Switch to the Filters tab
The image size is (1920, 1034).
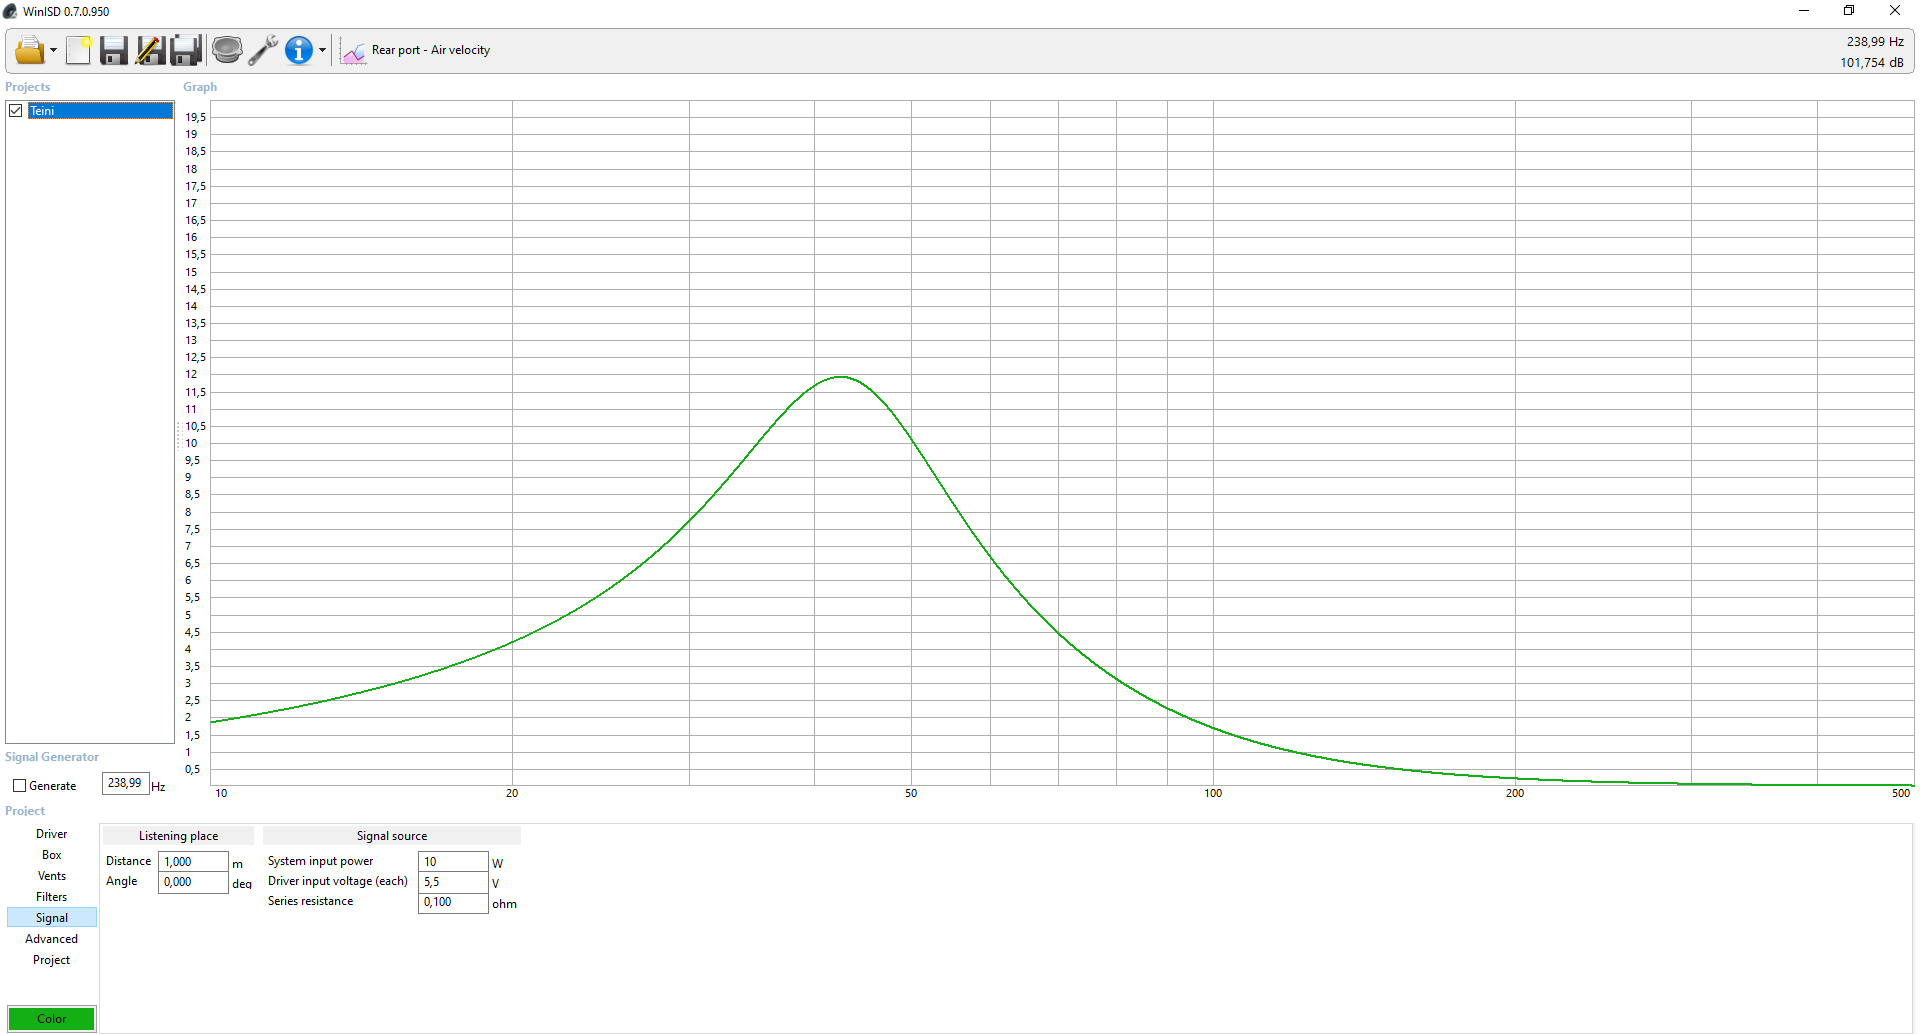click(x=52, y=897)
